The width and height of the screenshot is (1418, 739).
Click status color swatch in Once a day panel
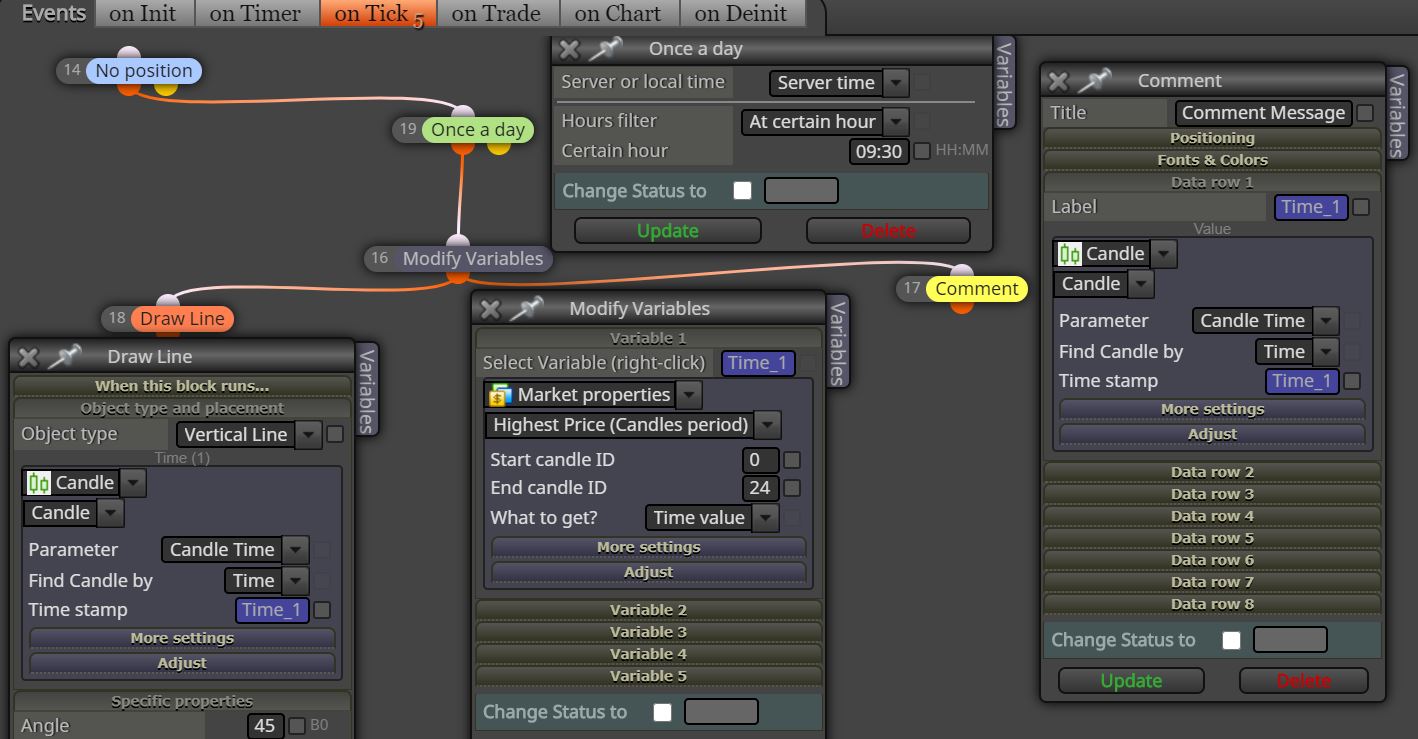[801, 191]
